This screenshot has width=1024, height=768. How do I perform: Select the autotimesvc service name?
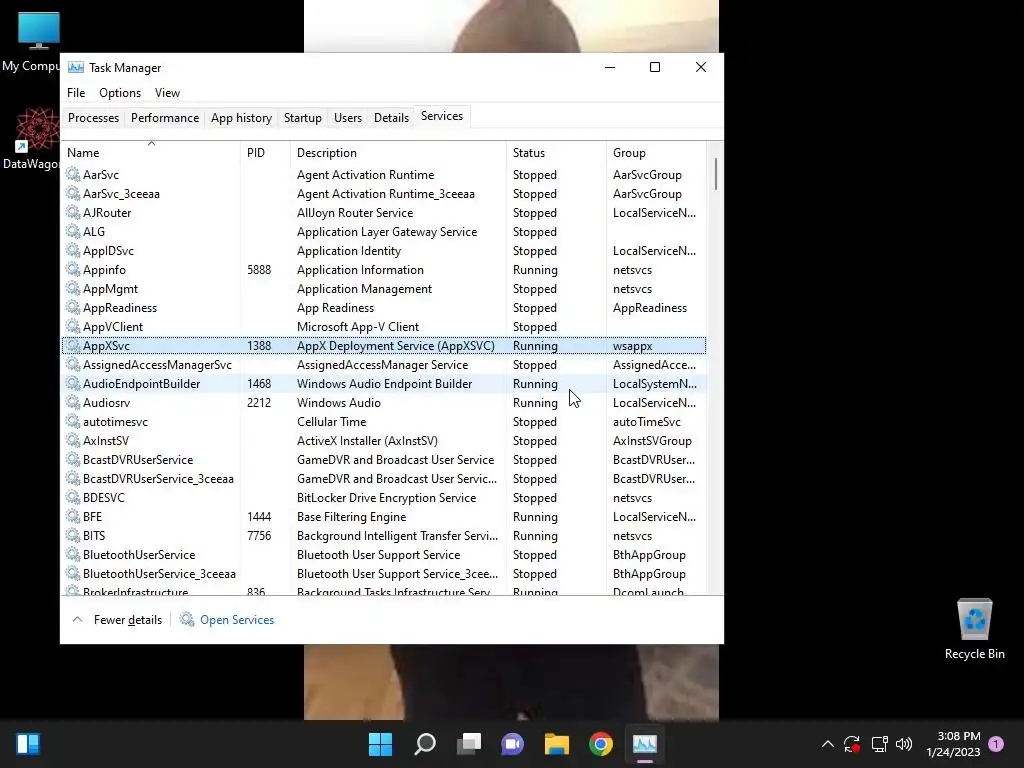116,421
